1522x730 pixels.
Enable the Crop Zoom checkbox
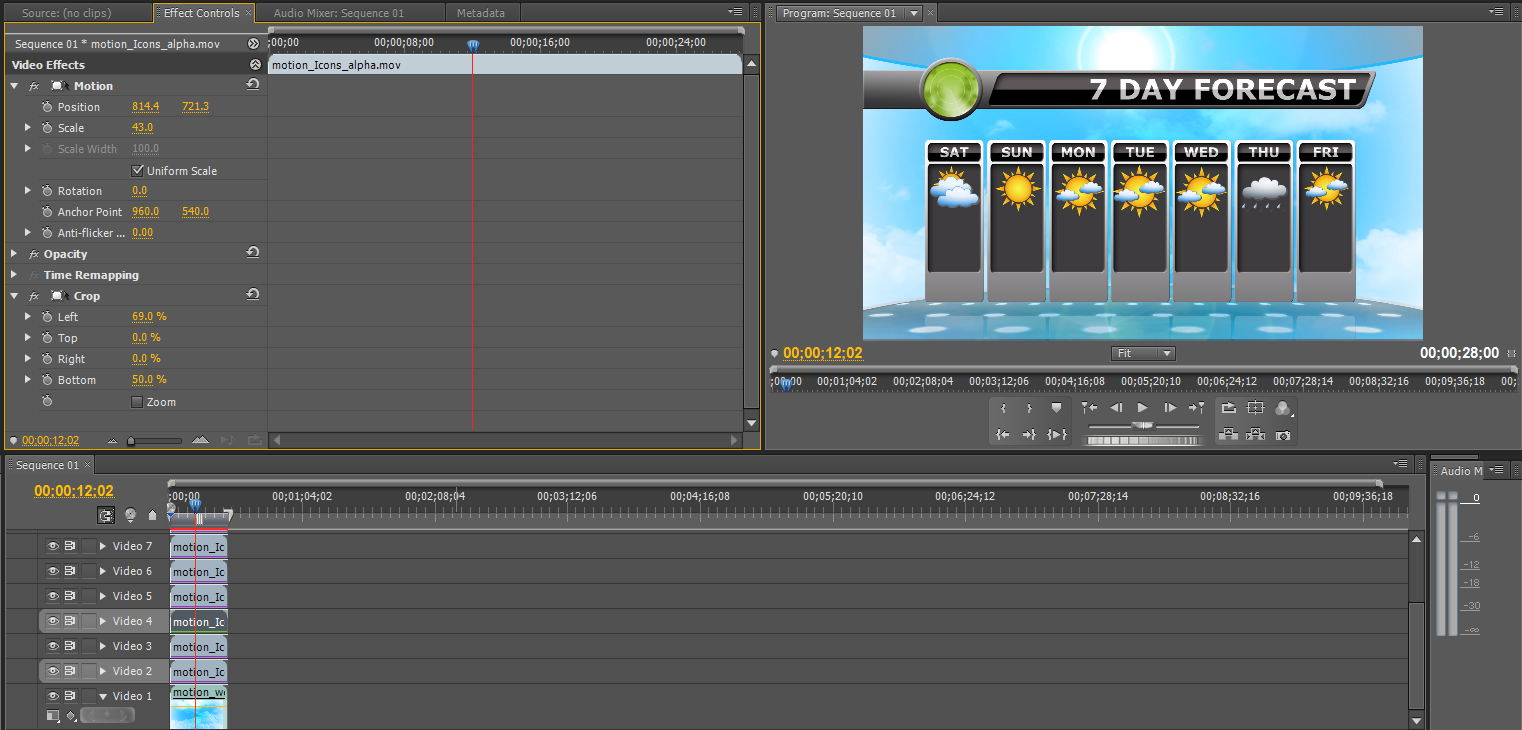tap(138, 401)
